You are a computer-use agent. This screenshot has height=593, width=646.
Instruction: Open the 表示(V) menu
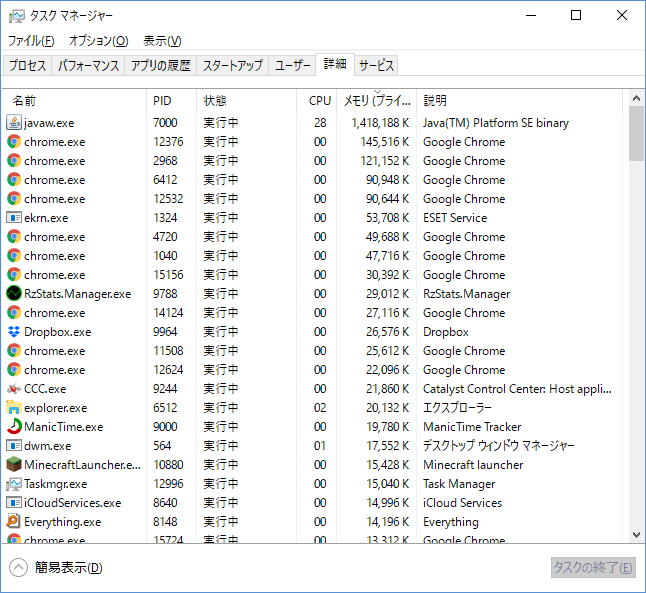coord(162,41)
